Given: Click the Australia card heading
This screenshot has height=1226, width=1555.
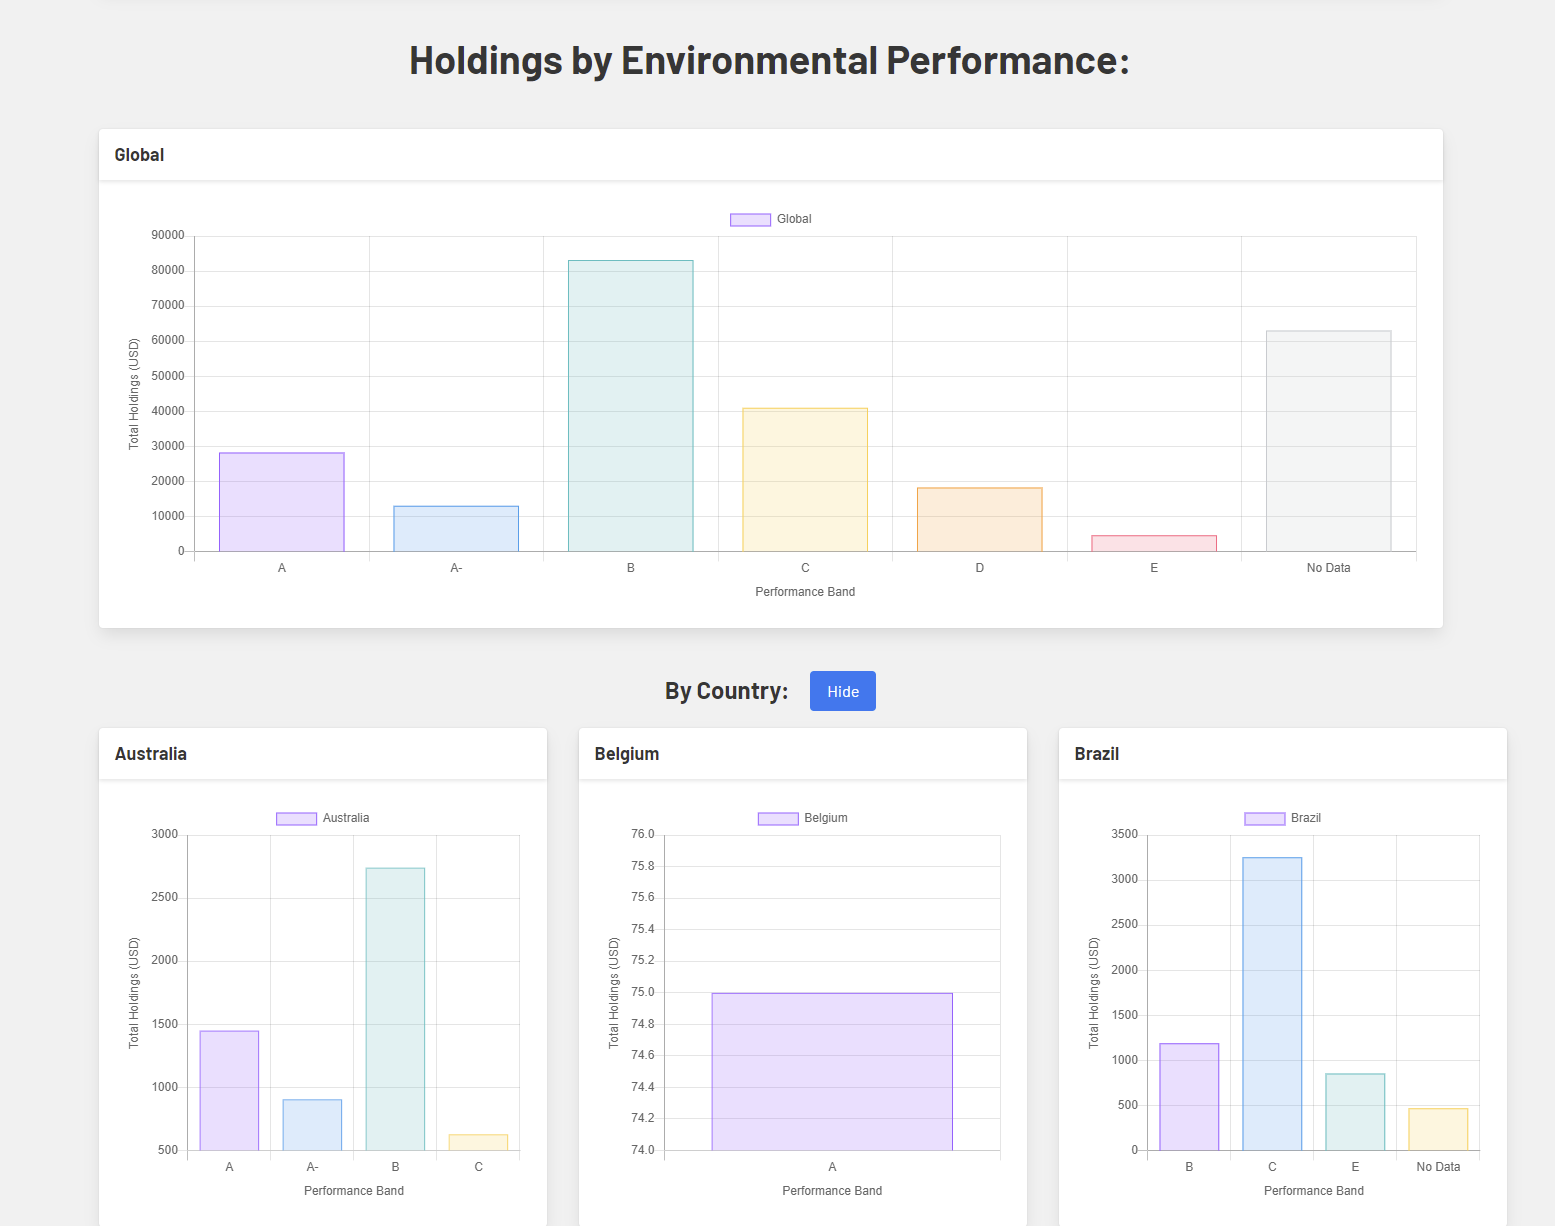Looking at the screenshot, I should tap(151, 754).
